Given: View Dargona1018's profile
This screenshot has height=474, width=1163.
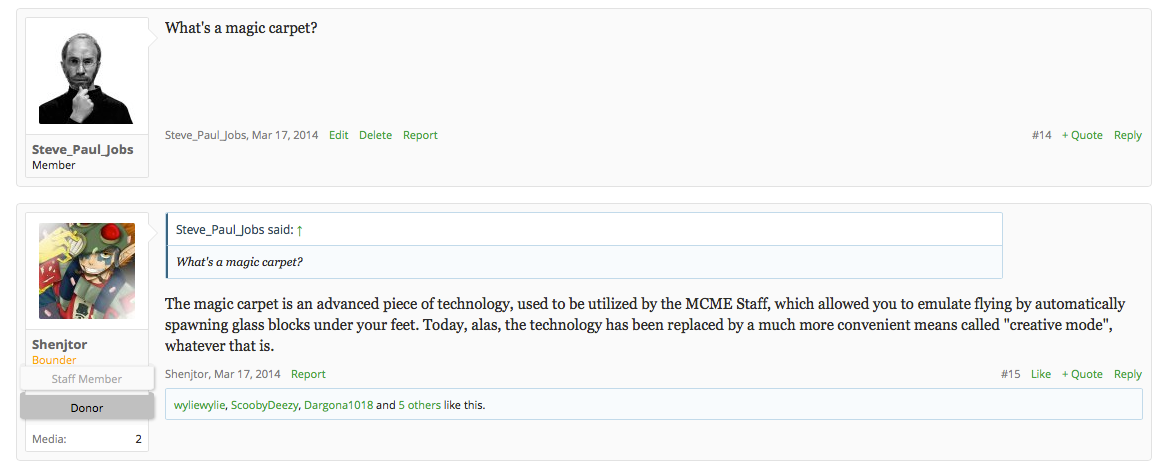Looking at the screenshot, I should (x=338, y=406).
